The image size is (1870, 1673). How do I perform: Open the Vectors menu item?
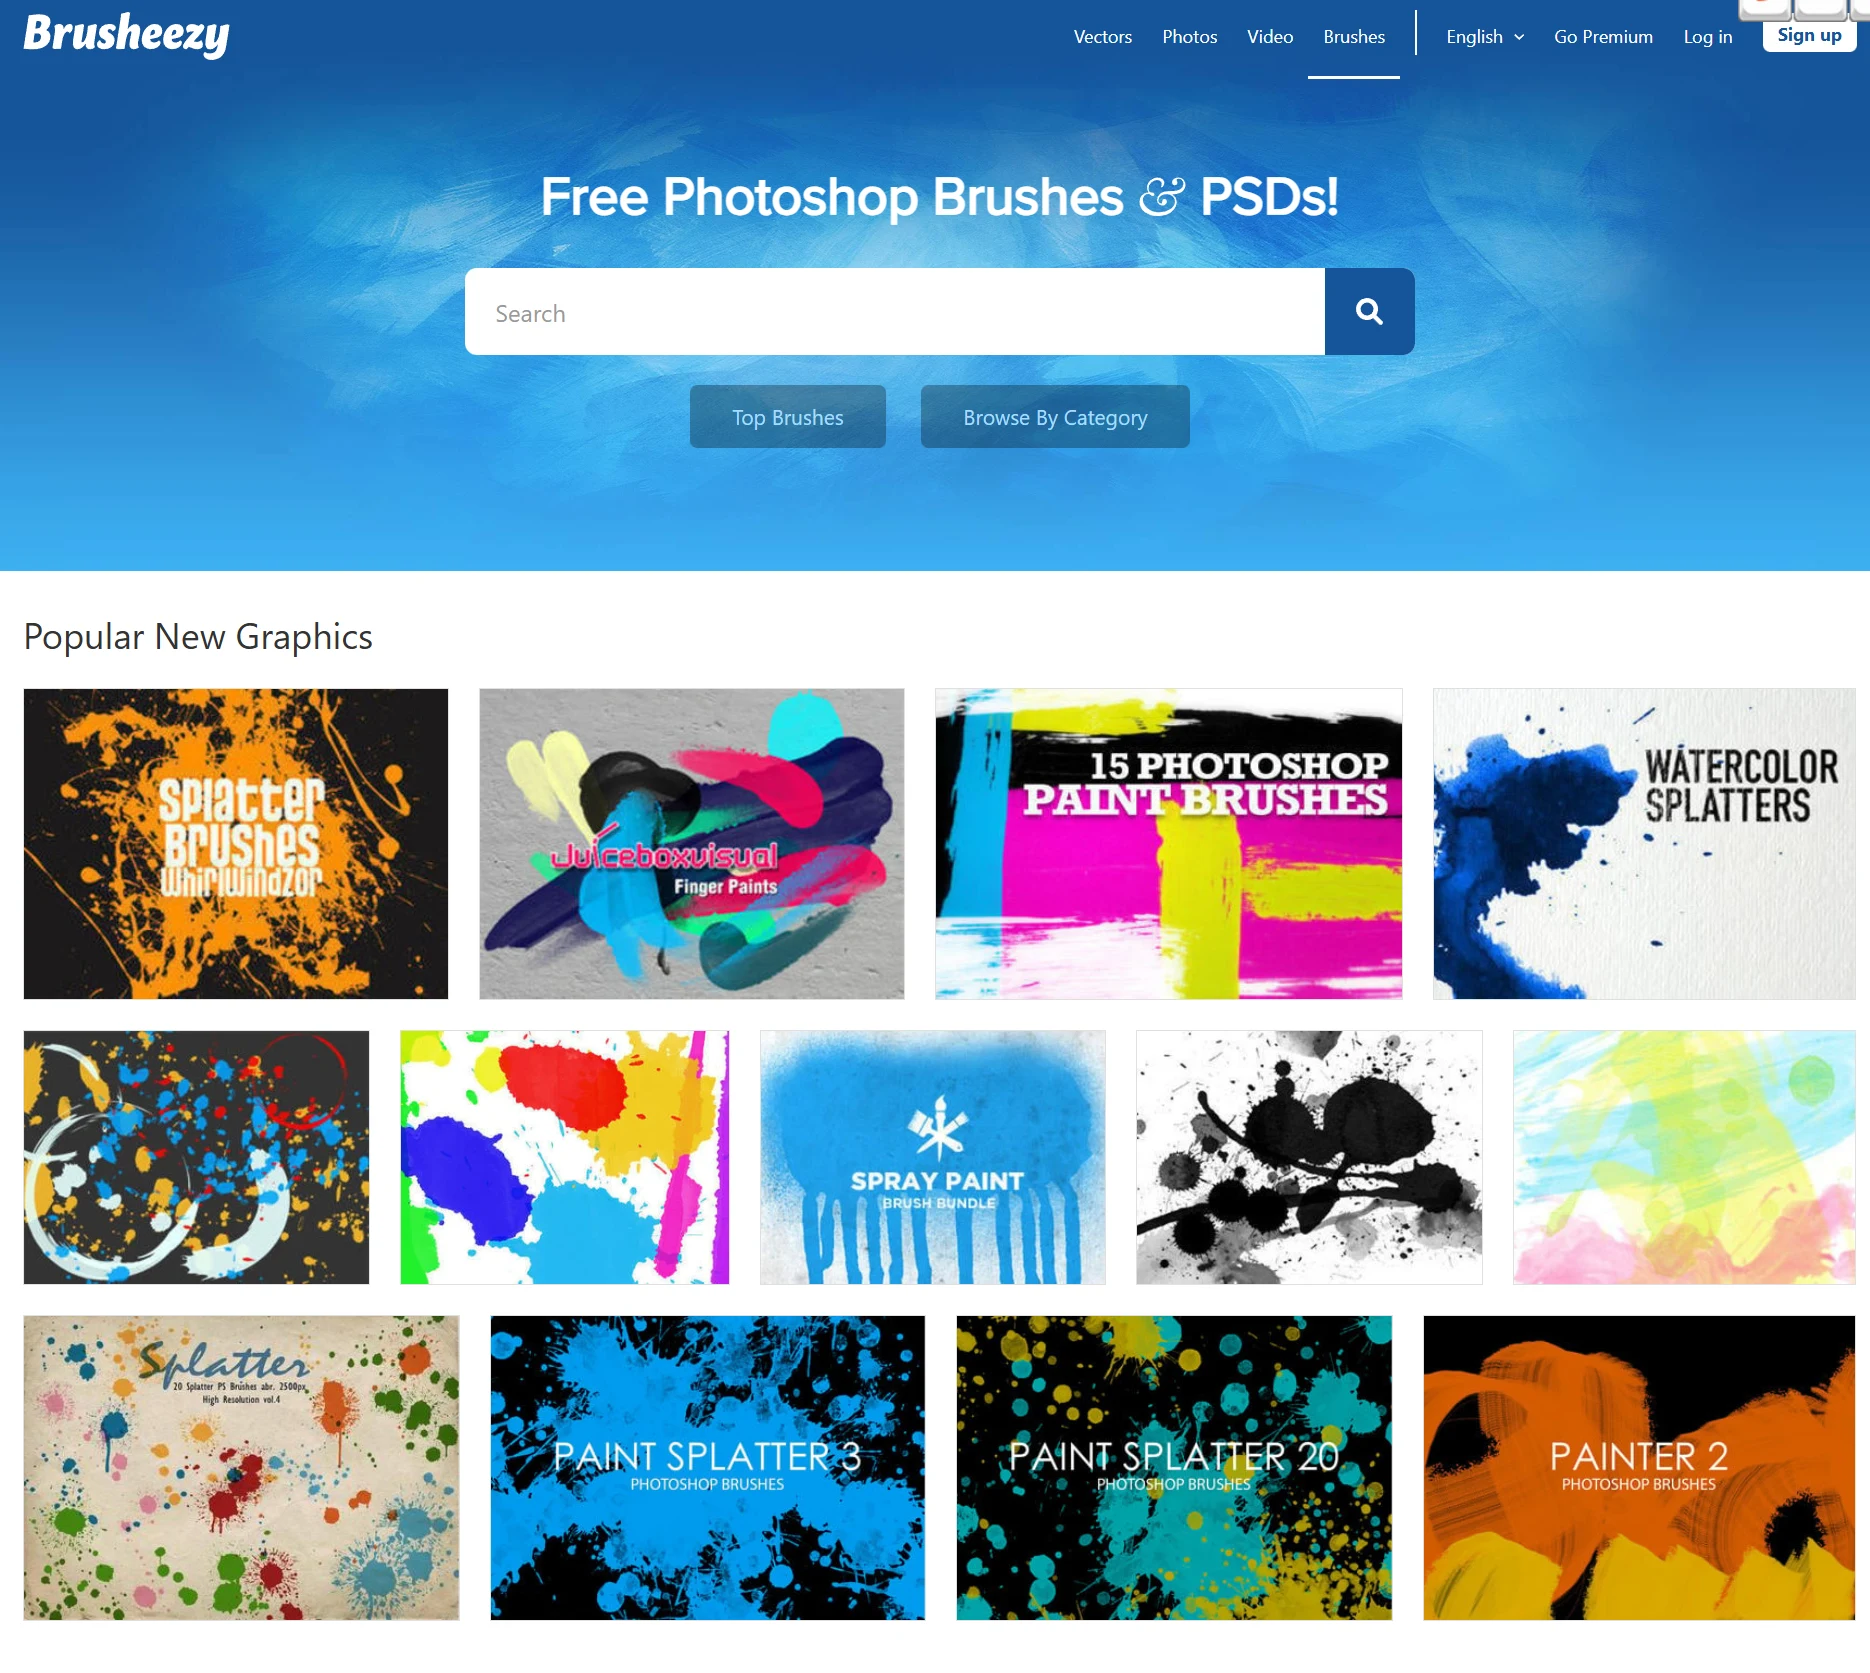(x=1103, y=37)
